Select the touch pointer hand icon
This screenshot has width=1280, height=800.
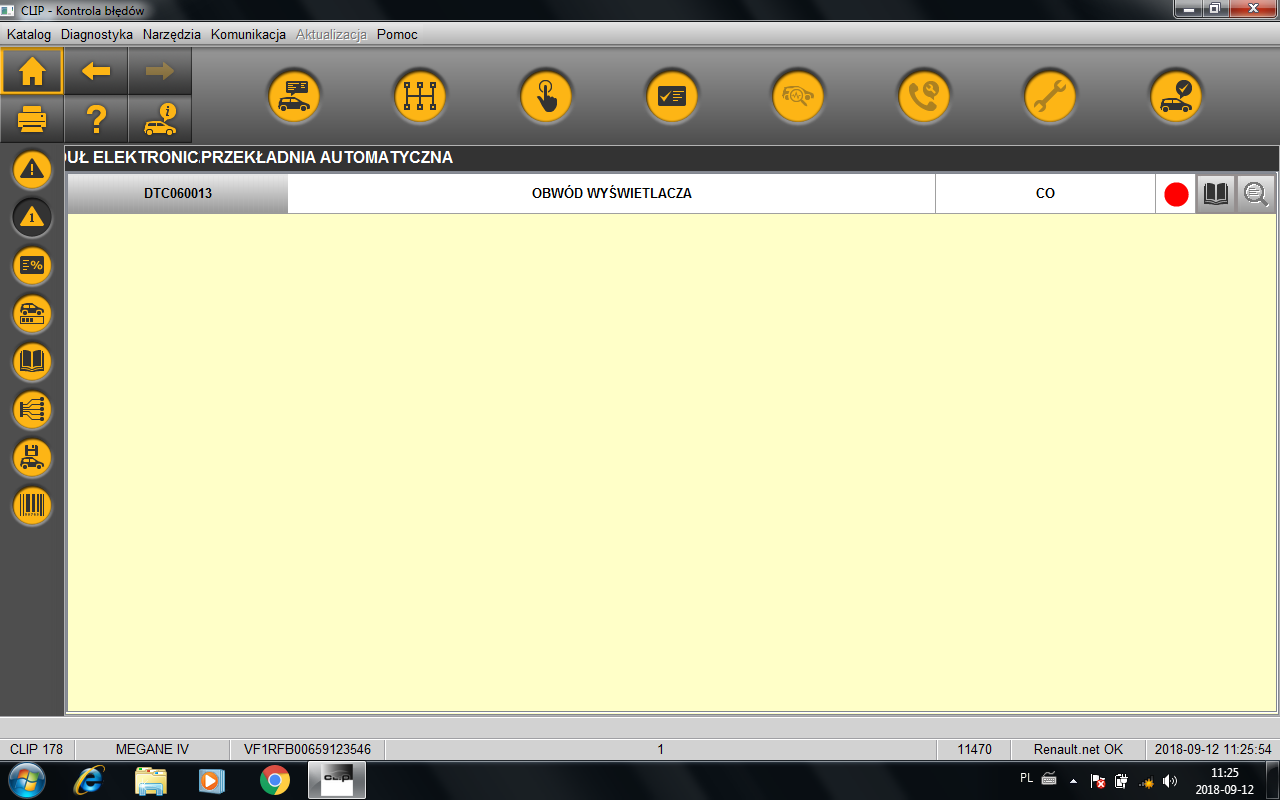(546, 97)
